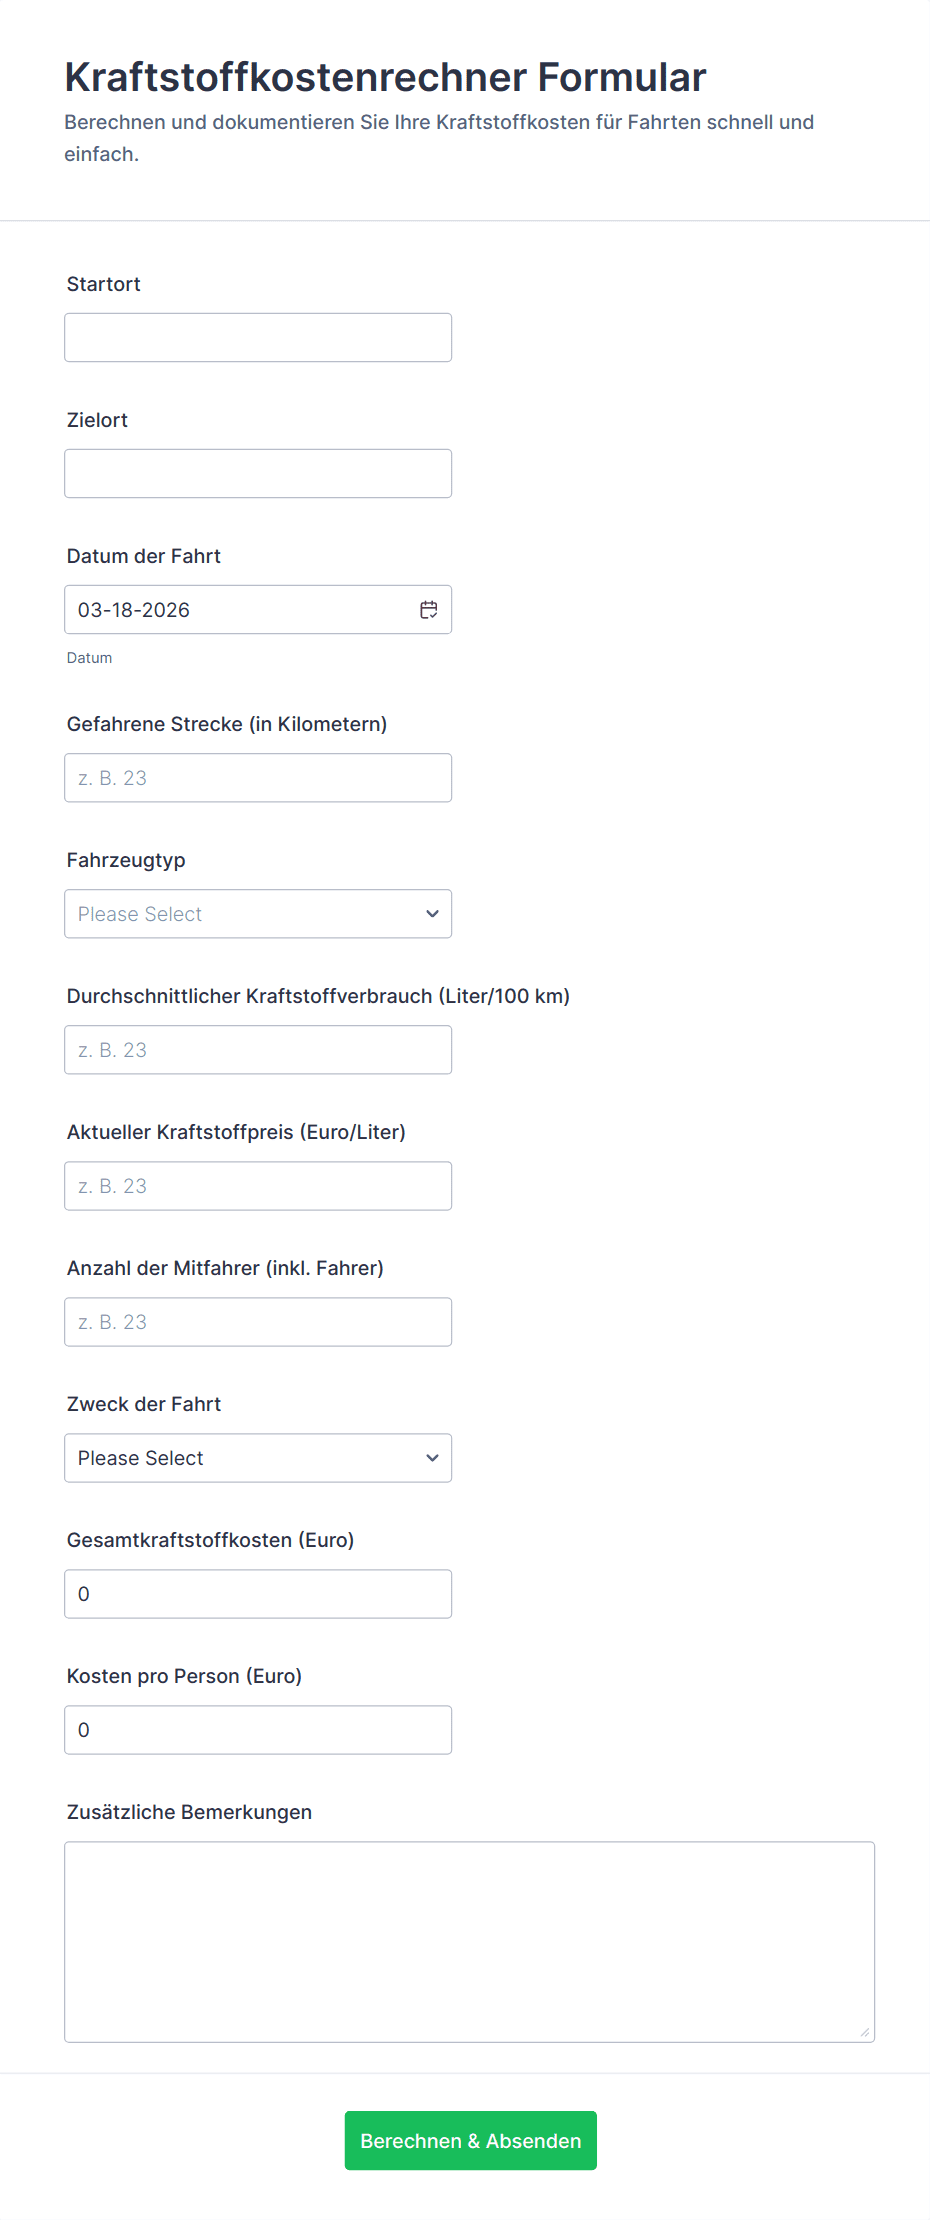Focus the Anzahl der Mitfahrer field
The height and width of the screenshot is (2220, 930).
click(x=257, y=1322)
